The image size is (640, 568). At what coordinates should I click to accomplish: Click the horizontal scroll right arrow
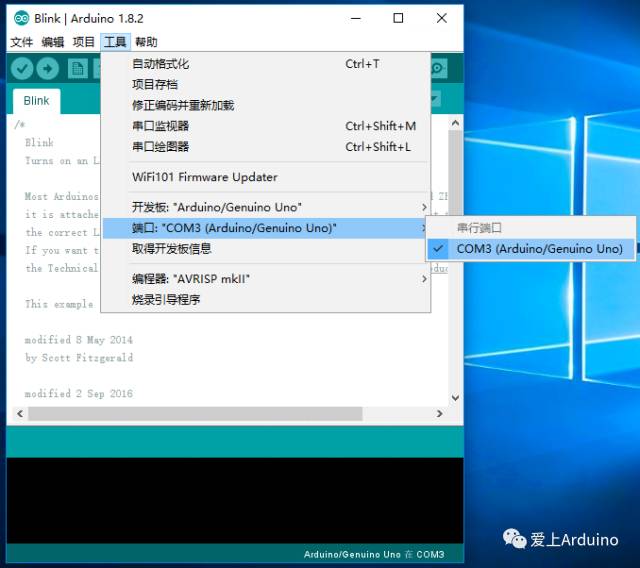(x=440, y=414)
